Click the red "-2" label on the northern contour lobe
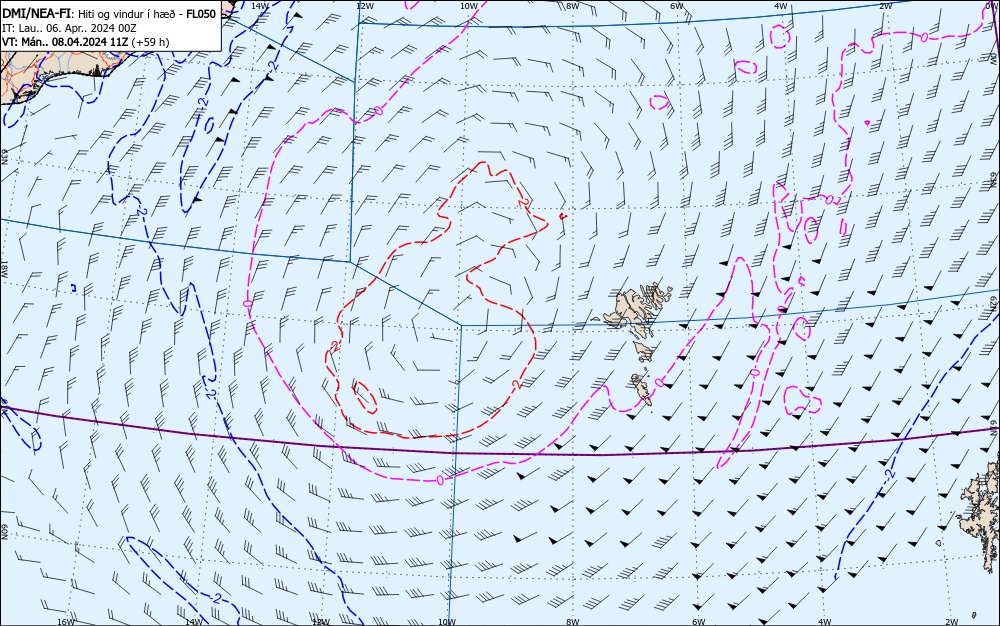This screenshot has width=1000, height=626. click(523, 202)
